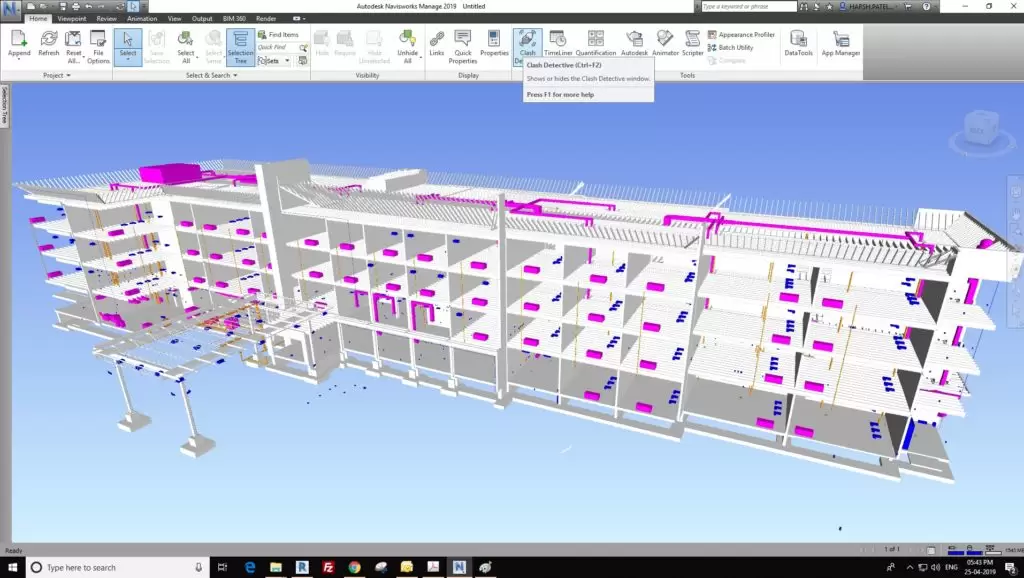The width and height of the screenshot is (1024, 578).
Task: Launch the Animator tool
Action: (664, 44)
